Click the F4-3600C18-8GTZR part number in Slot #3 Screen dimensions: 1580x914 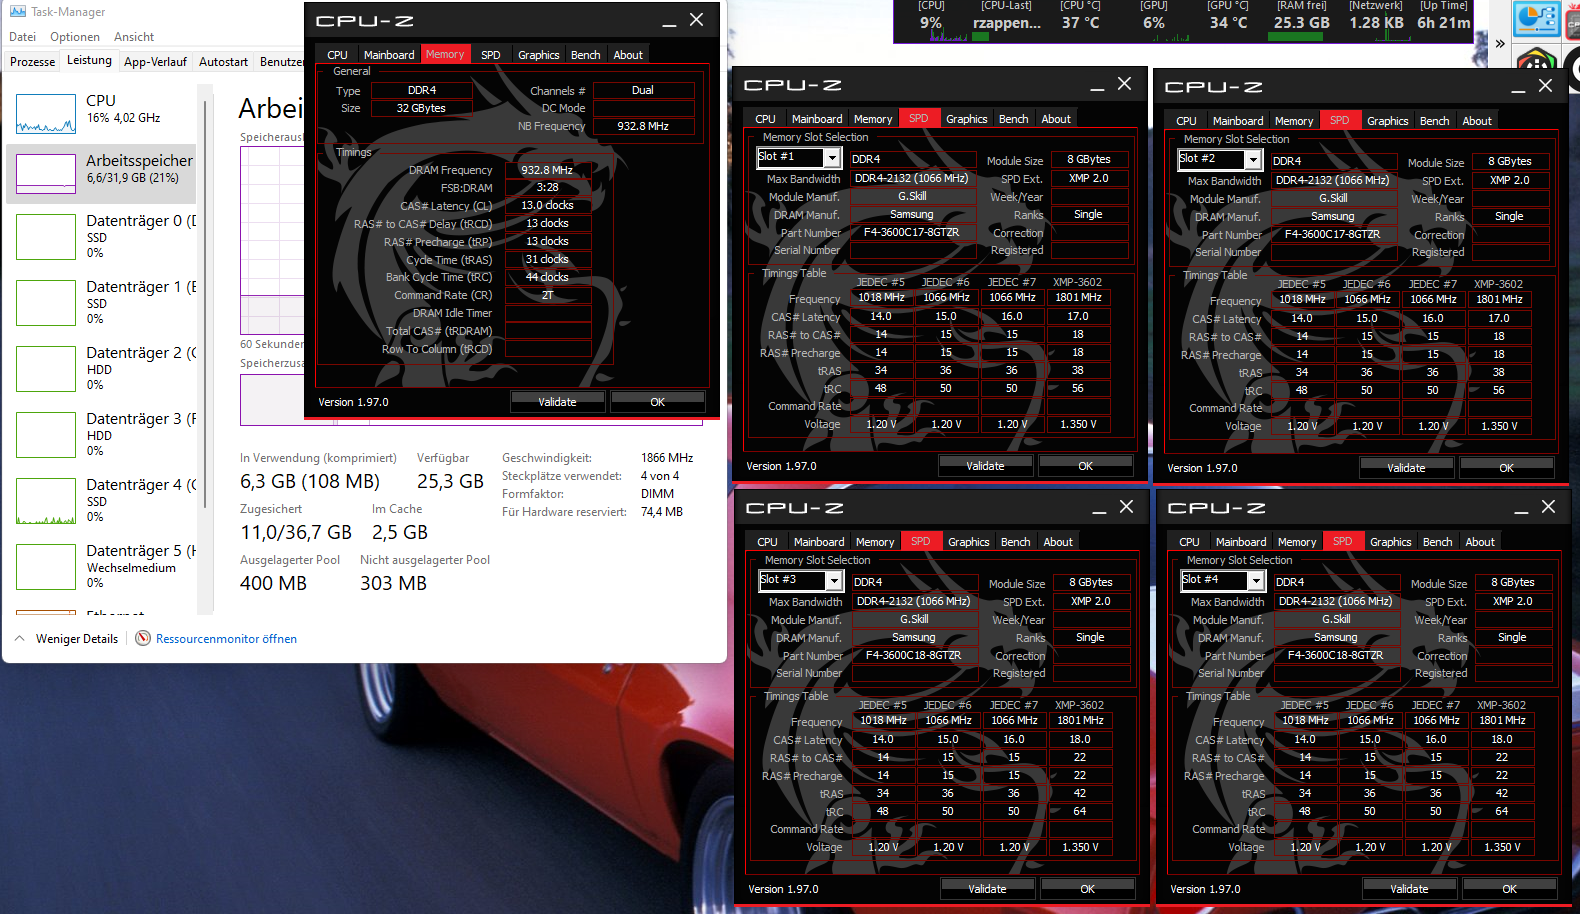pyautogui.click(x=914, y=655)
